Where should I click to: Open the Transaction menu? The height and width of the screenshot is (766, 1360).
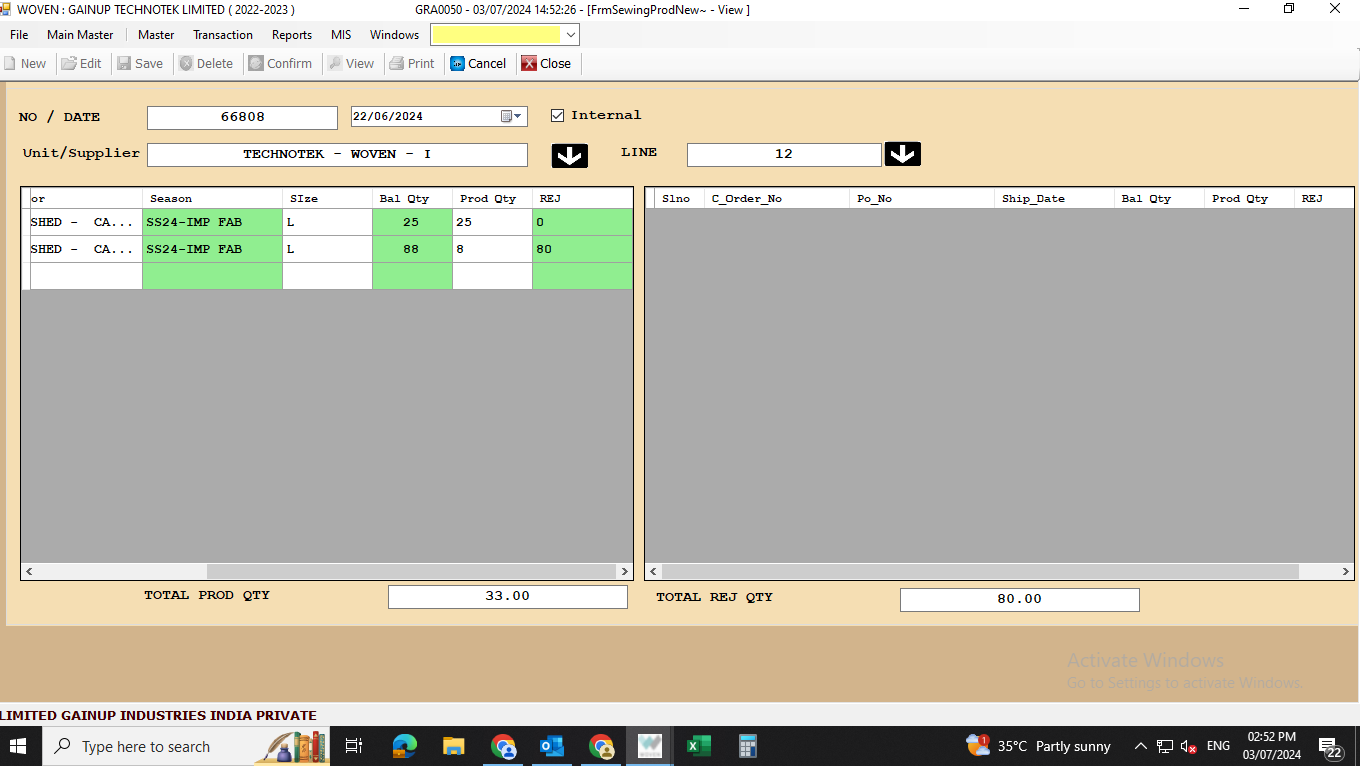click(223, 35)
